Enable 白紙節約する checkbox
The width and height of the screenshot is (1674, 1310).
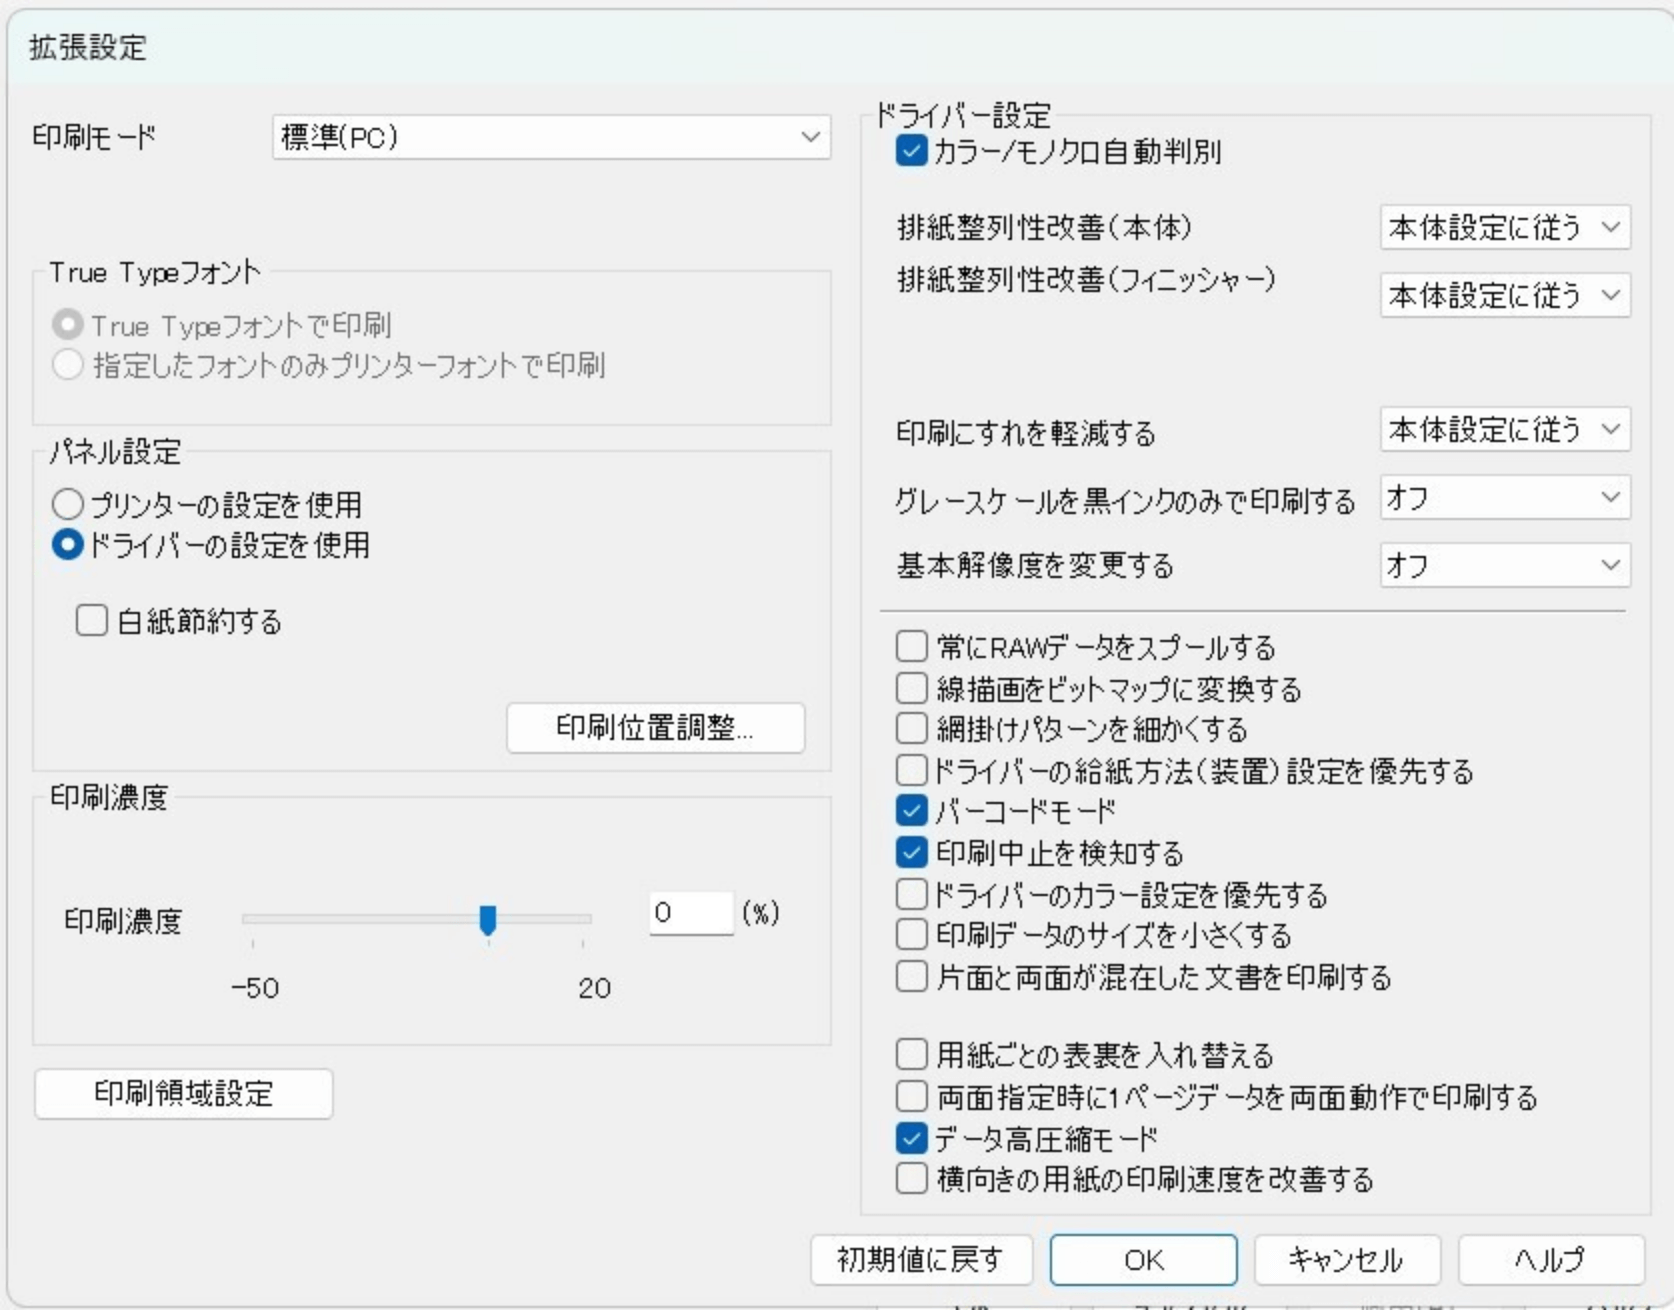tap(92, 621)
